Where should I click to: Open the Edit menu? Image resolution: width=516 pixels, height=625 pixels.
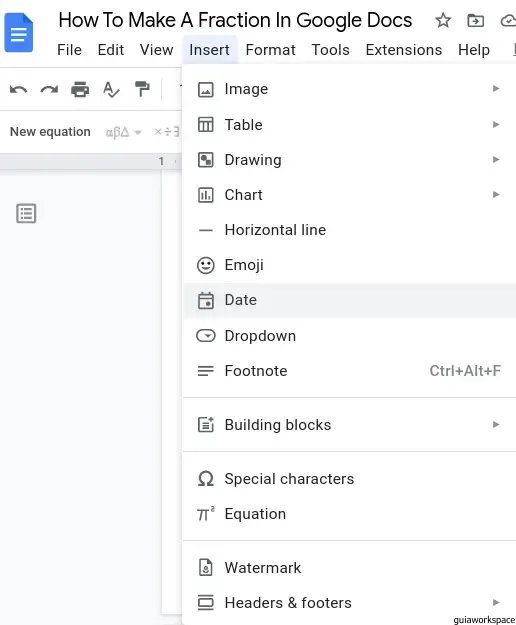[111, 50]
